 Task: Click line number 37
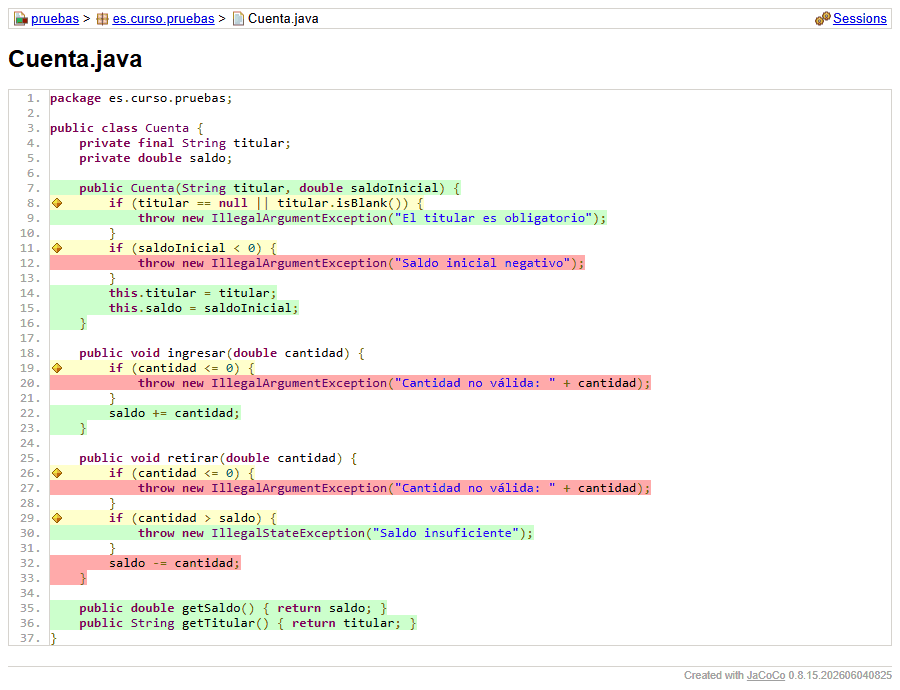tap(30, 638)
